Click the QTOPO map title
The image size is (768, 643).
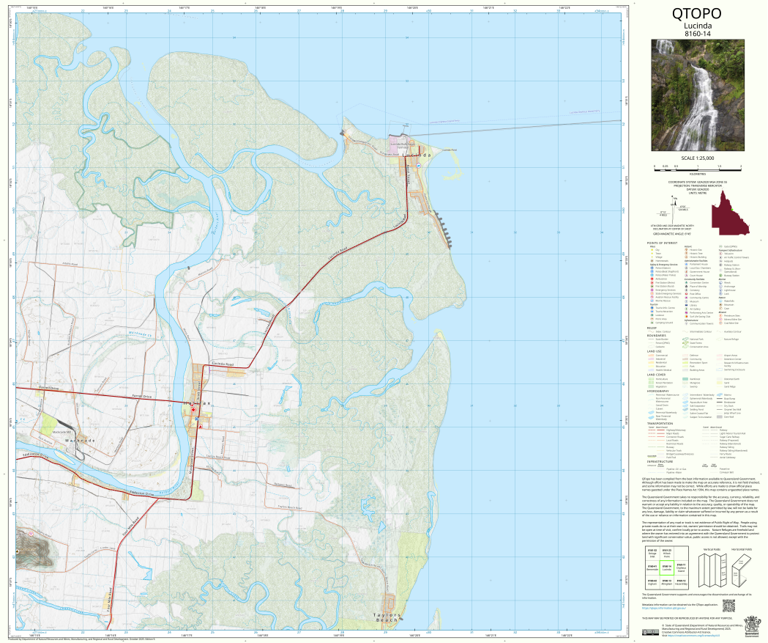pos(696,13)
